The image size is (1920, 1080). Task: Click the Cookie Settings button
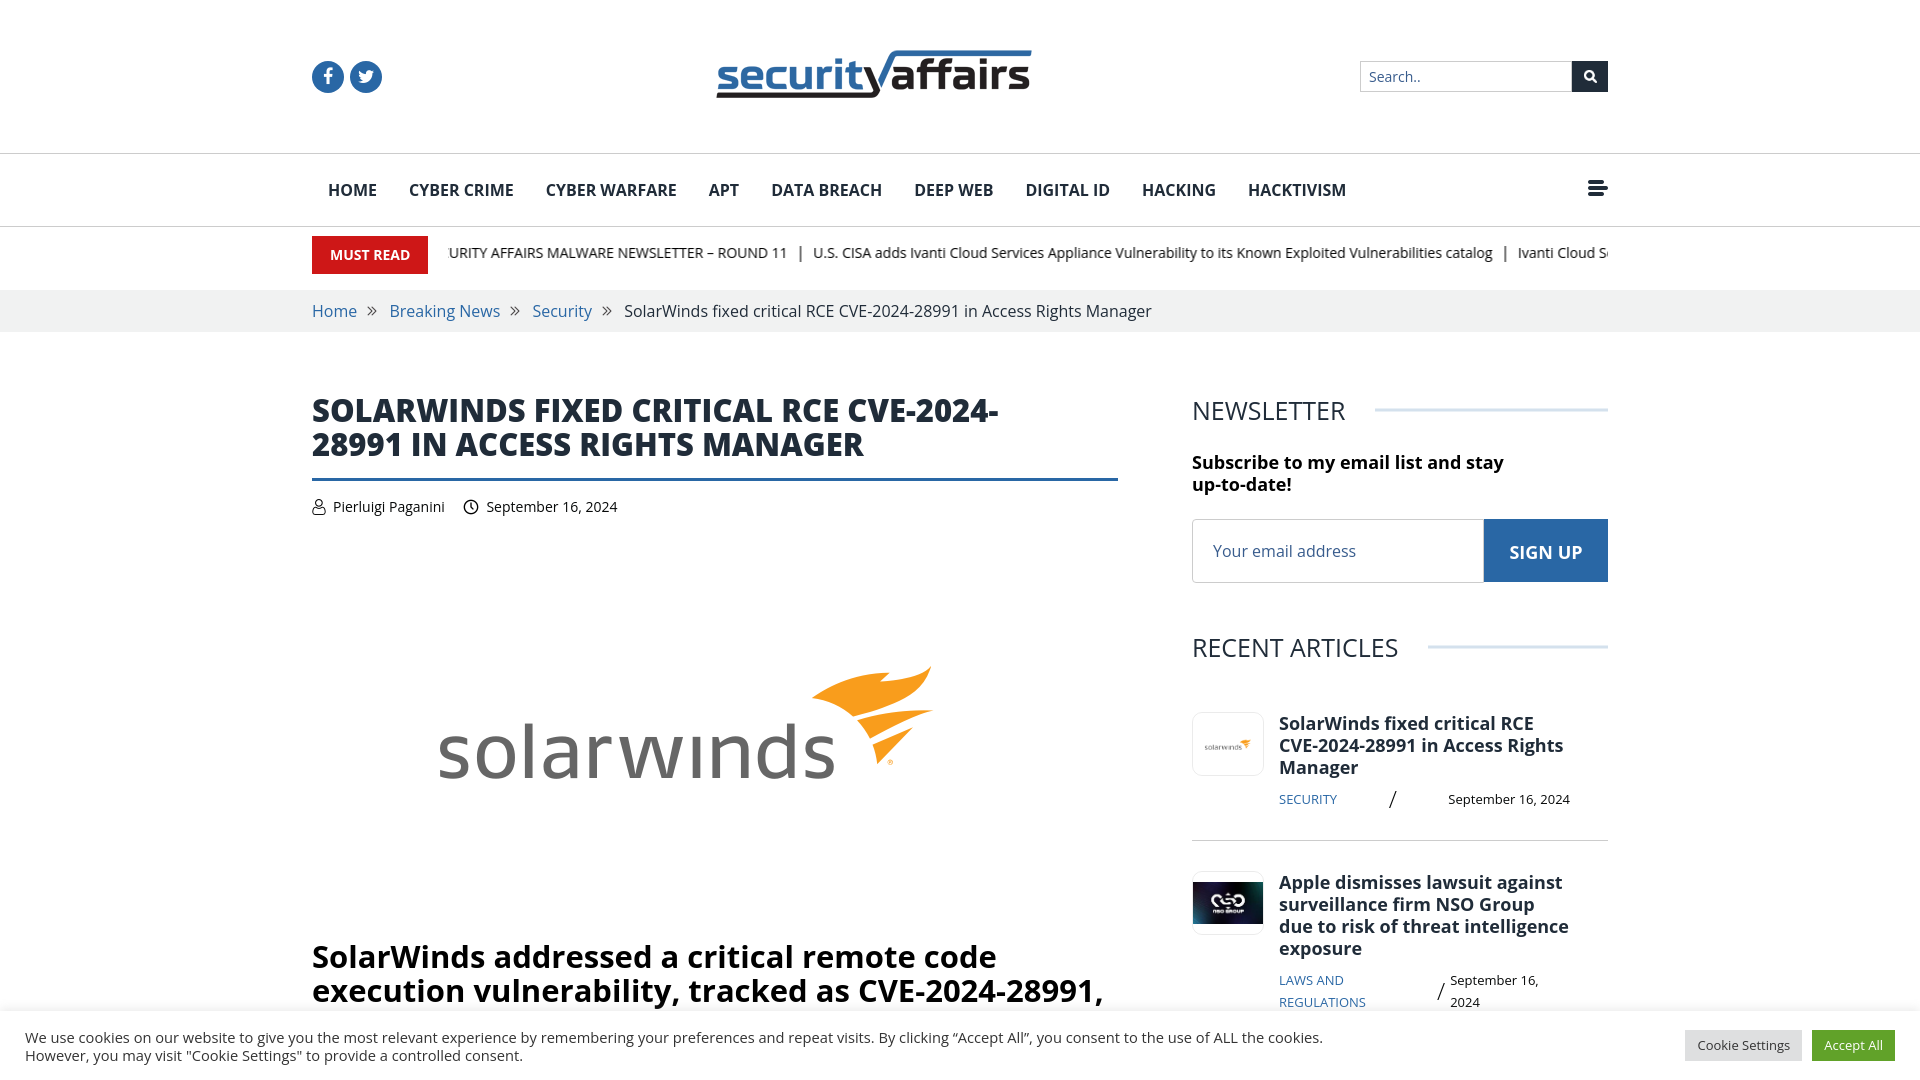tap(1743, 1044)
